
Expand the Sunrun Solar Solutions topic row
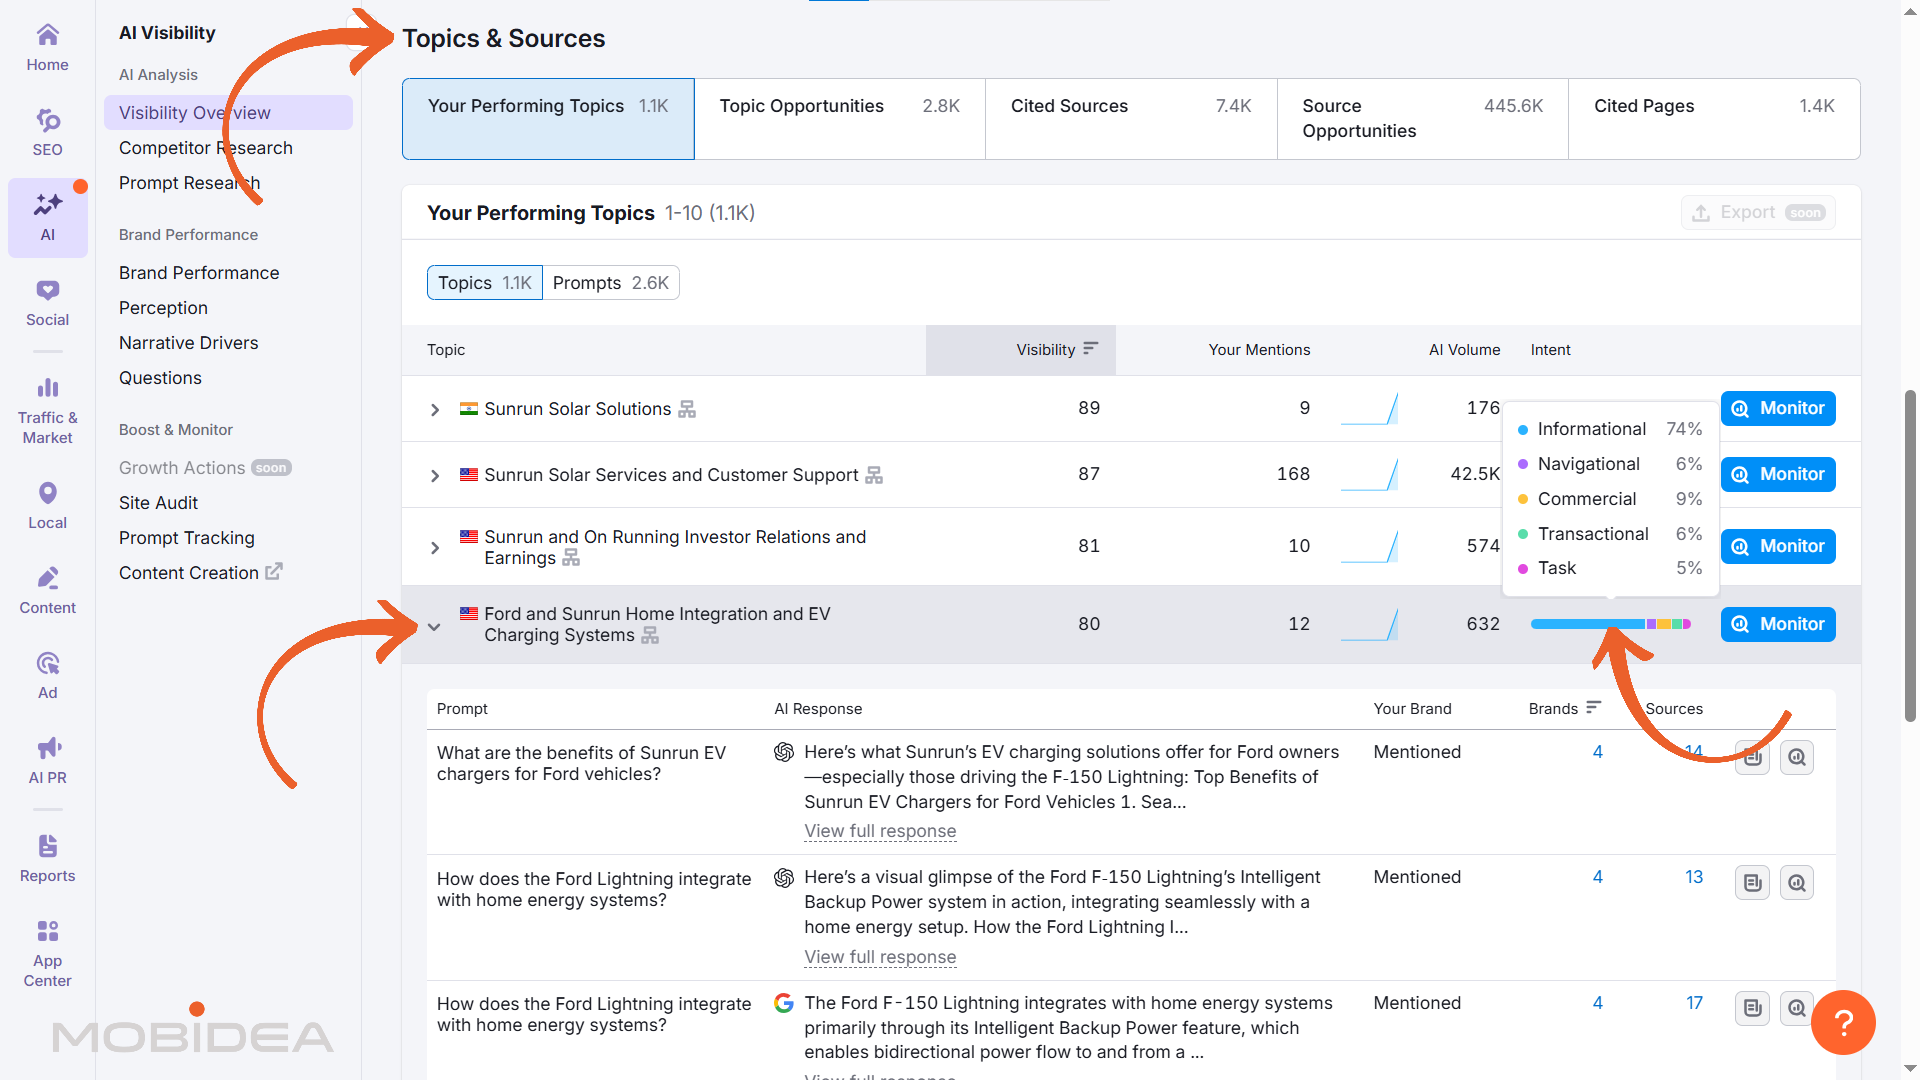434,409
